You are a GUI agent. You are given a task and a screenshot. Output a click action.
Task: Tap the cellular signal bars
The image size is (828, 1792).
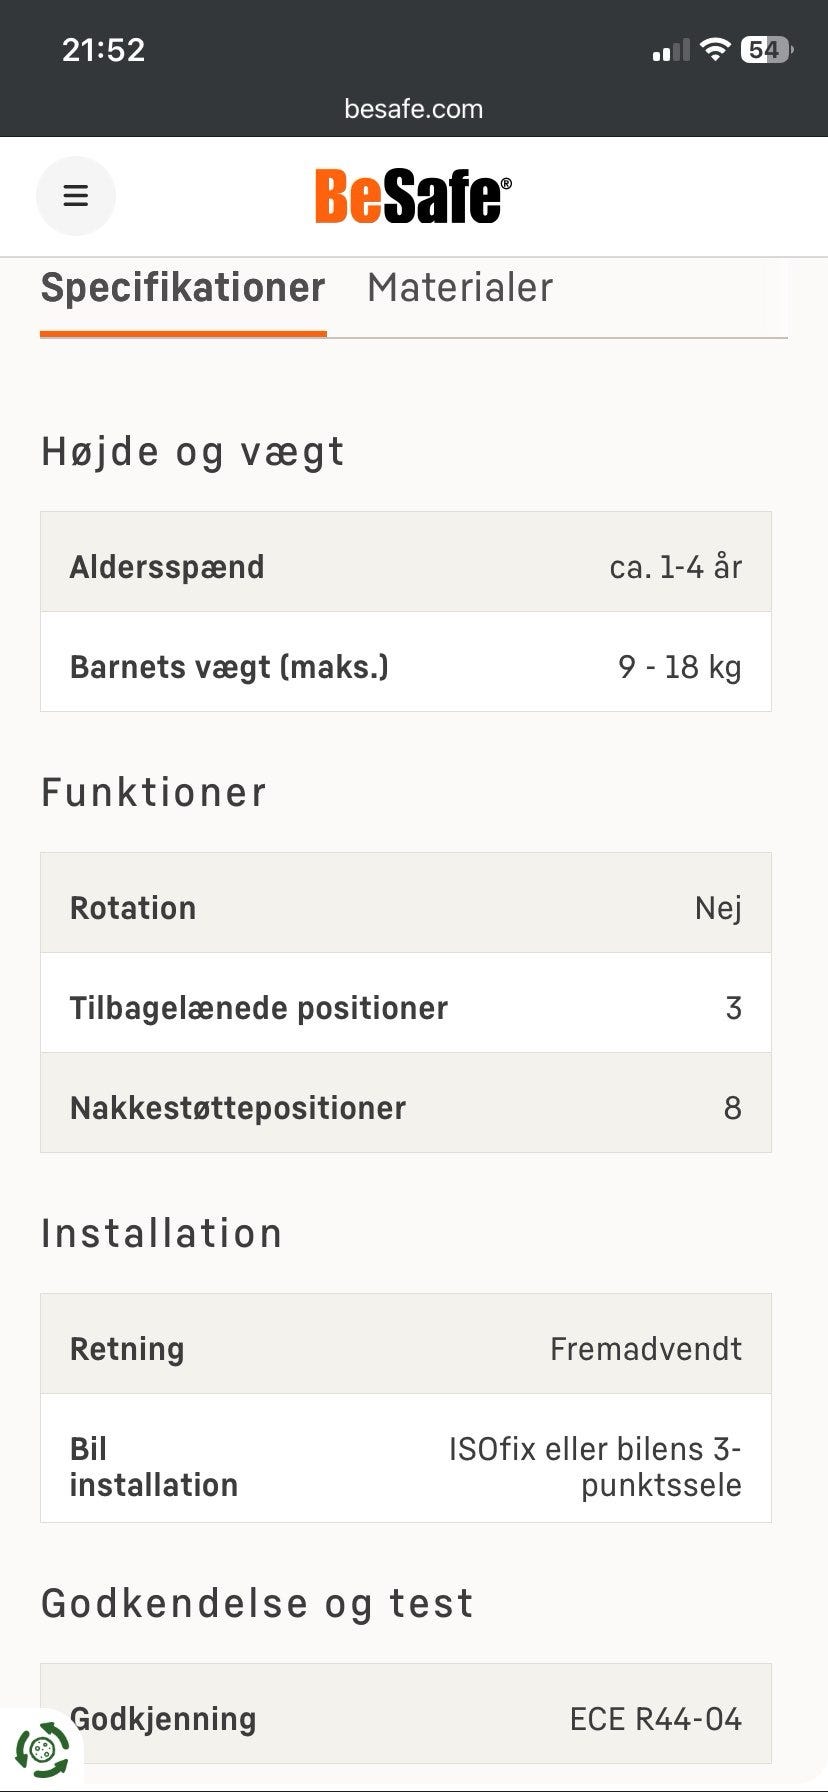click(670, 50)
